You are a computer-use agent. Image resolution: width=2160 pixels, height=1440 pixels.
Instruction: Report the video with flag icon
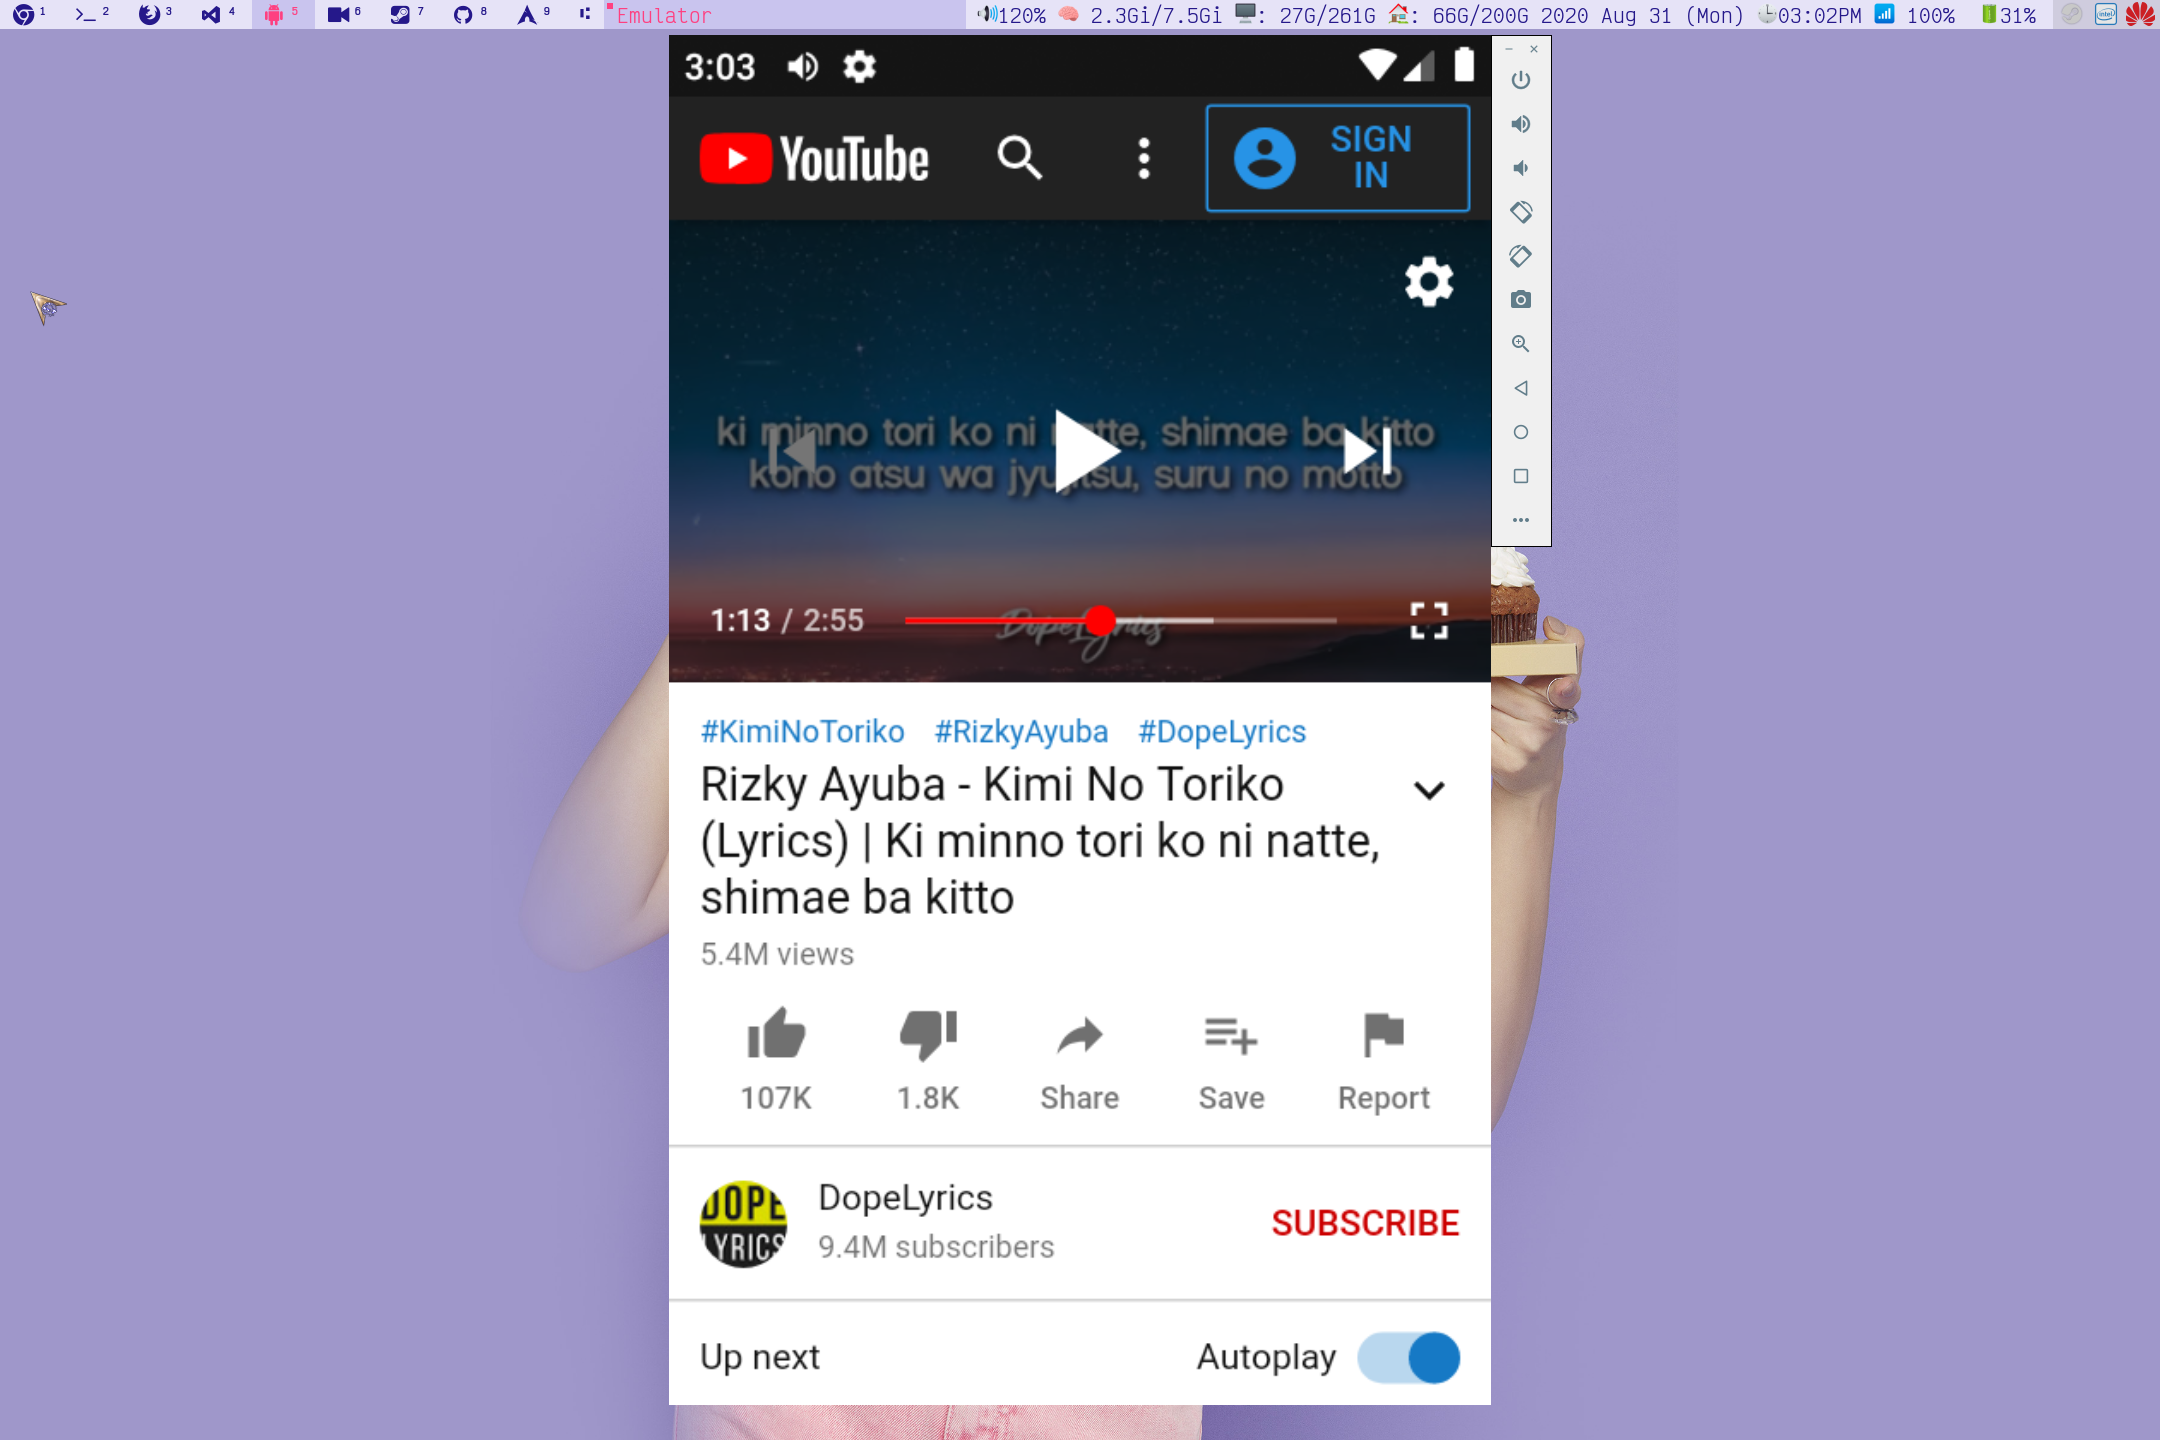[x=1384, y=1035]
